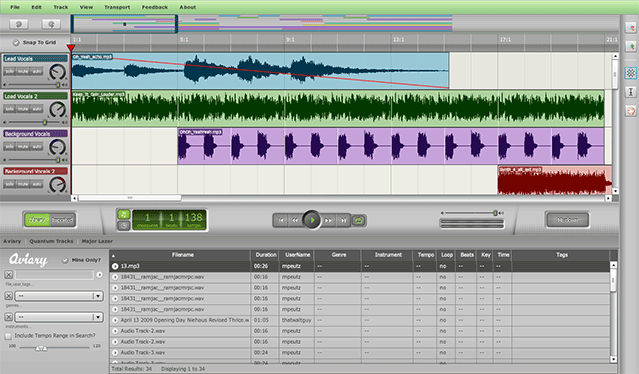Toggle the Snap To Grid checkbox

pos(16,42)
